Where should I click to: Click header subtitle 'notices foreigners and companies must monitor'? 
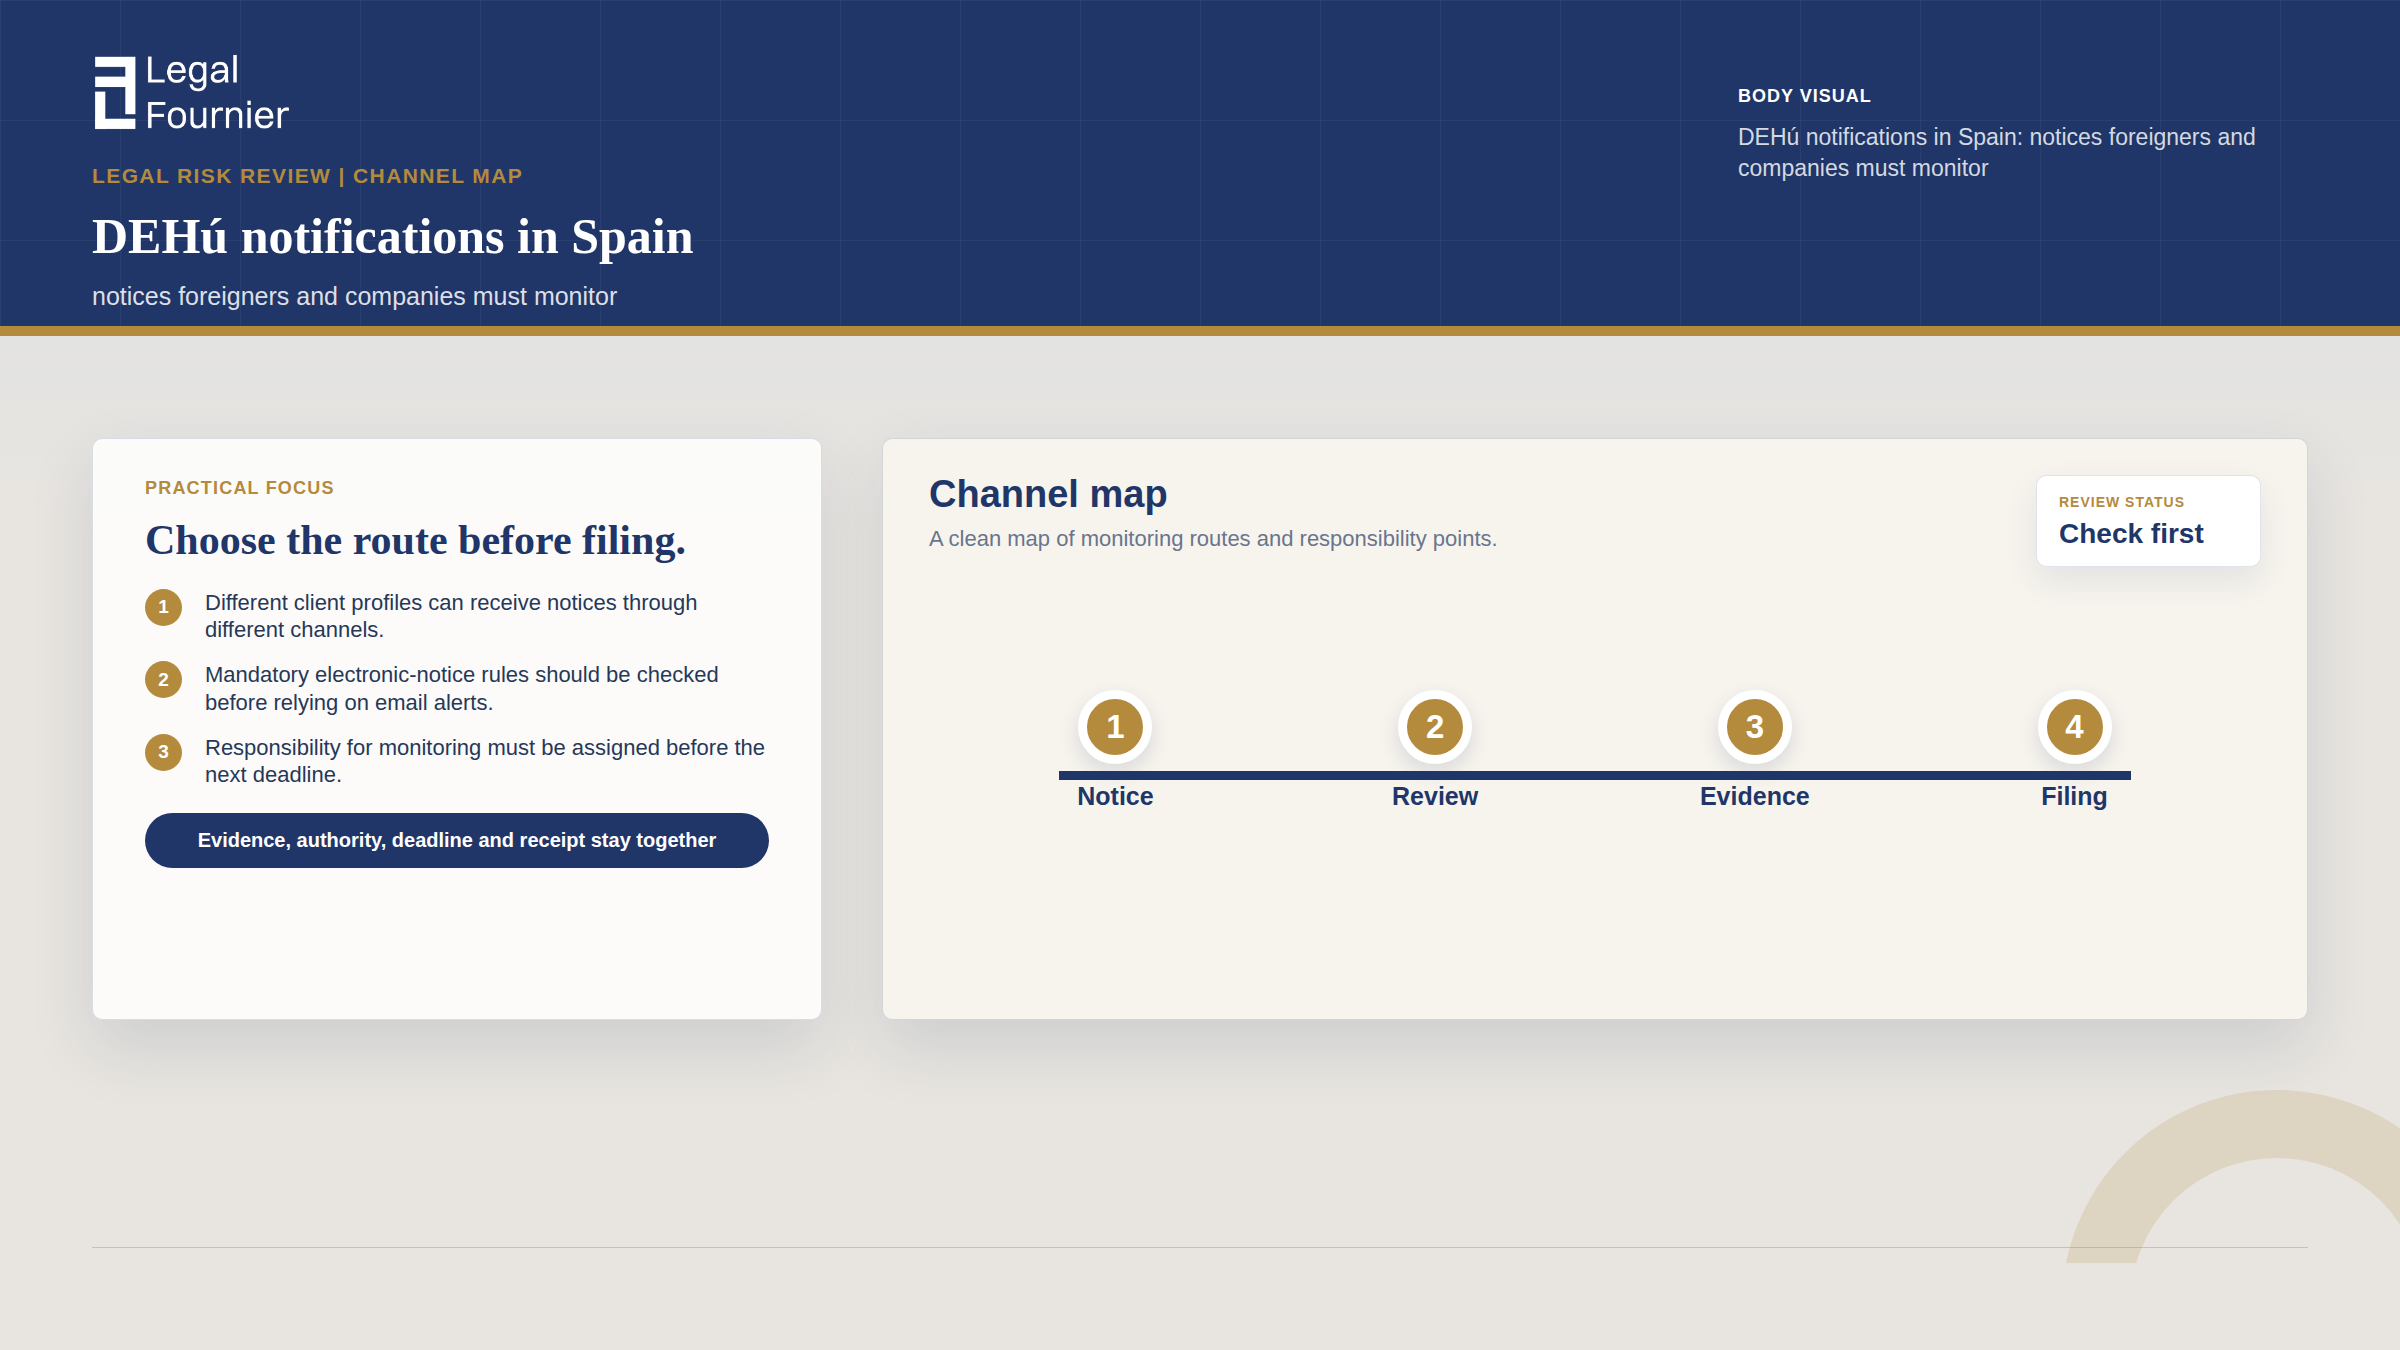tap(354, 297)
